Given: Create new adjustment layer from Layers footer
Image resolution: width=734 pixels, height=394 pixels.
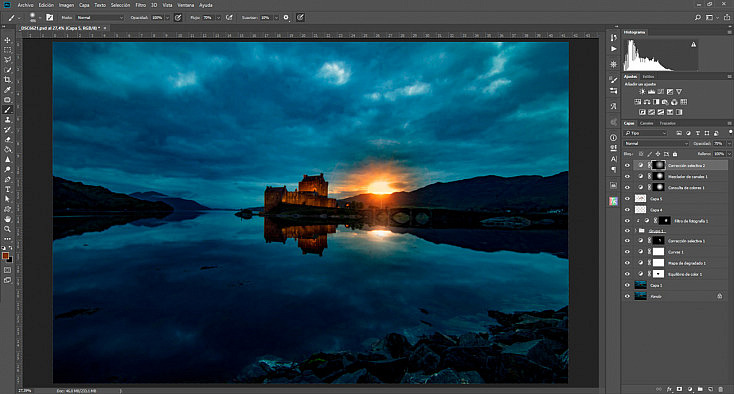Looking at the screenshot, I should coord(690,389).
